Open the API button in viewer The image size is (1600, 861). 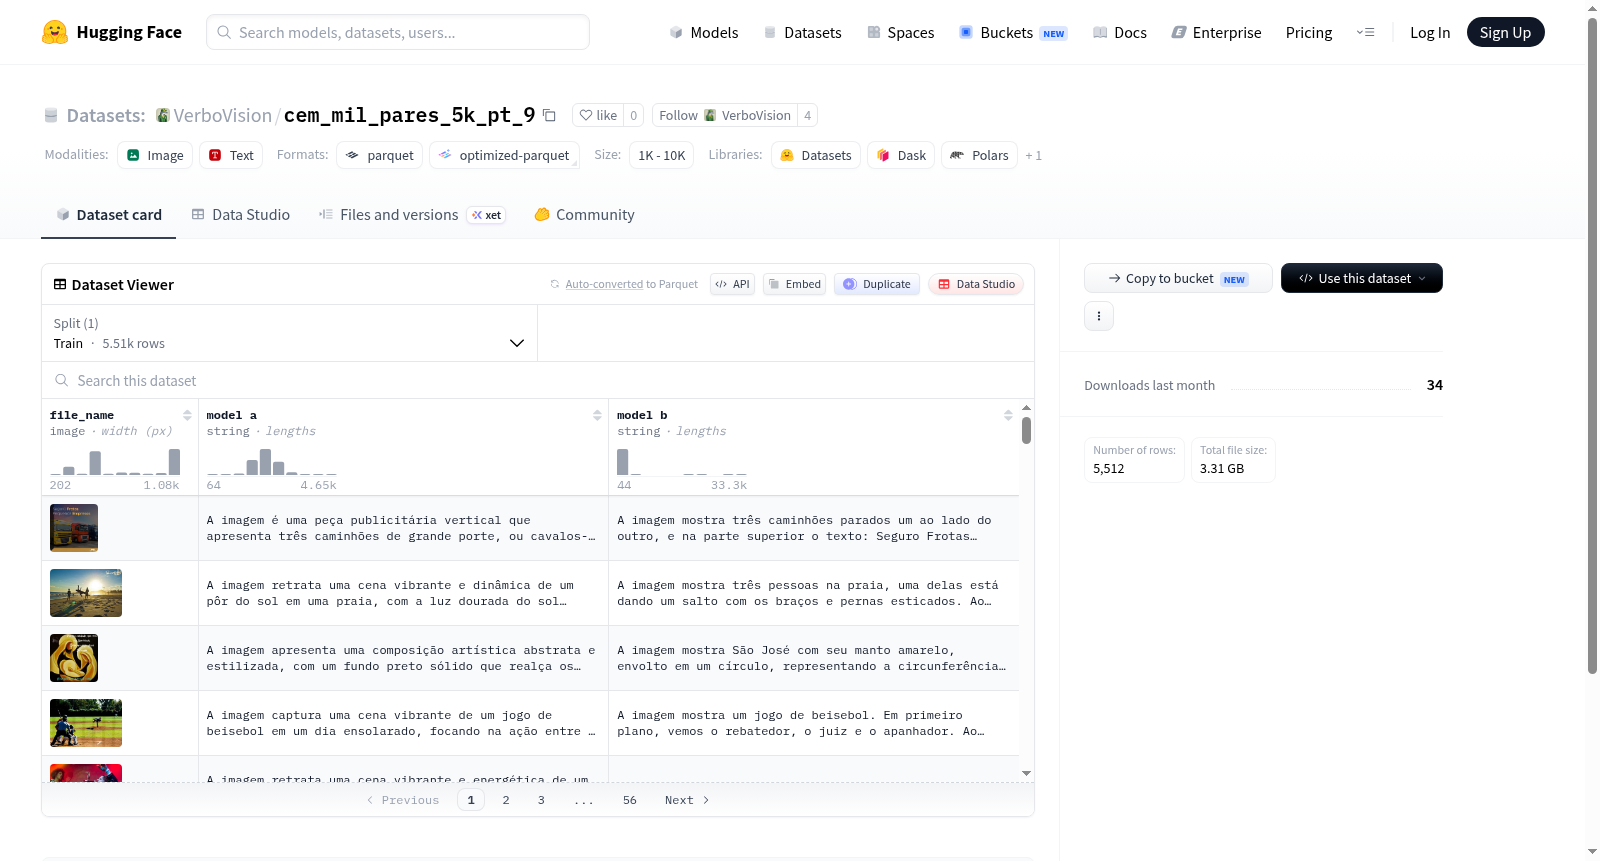click(732, 284)
